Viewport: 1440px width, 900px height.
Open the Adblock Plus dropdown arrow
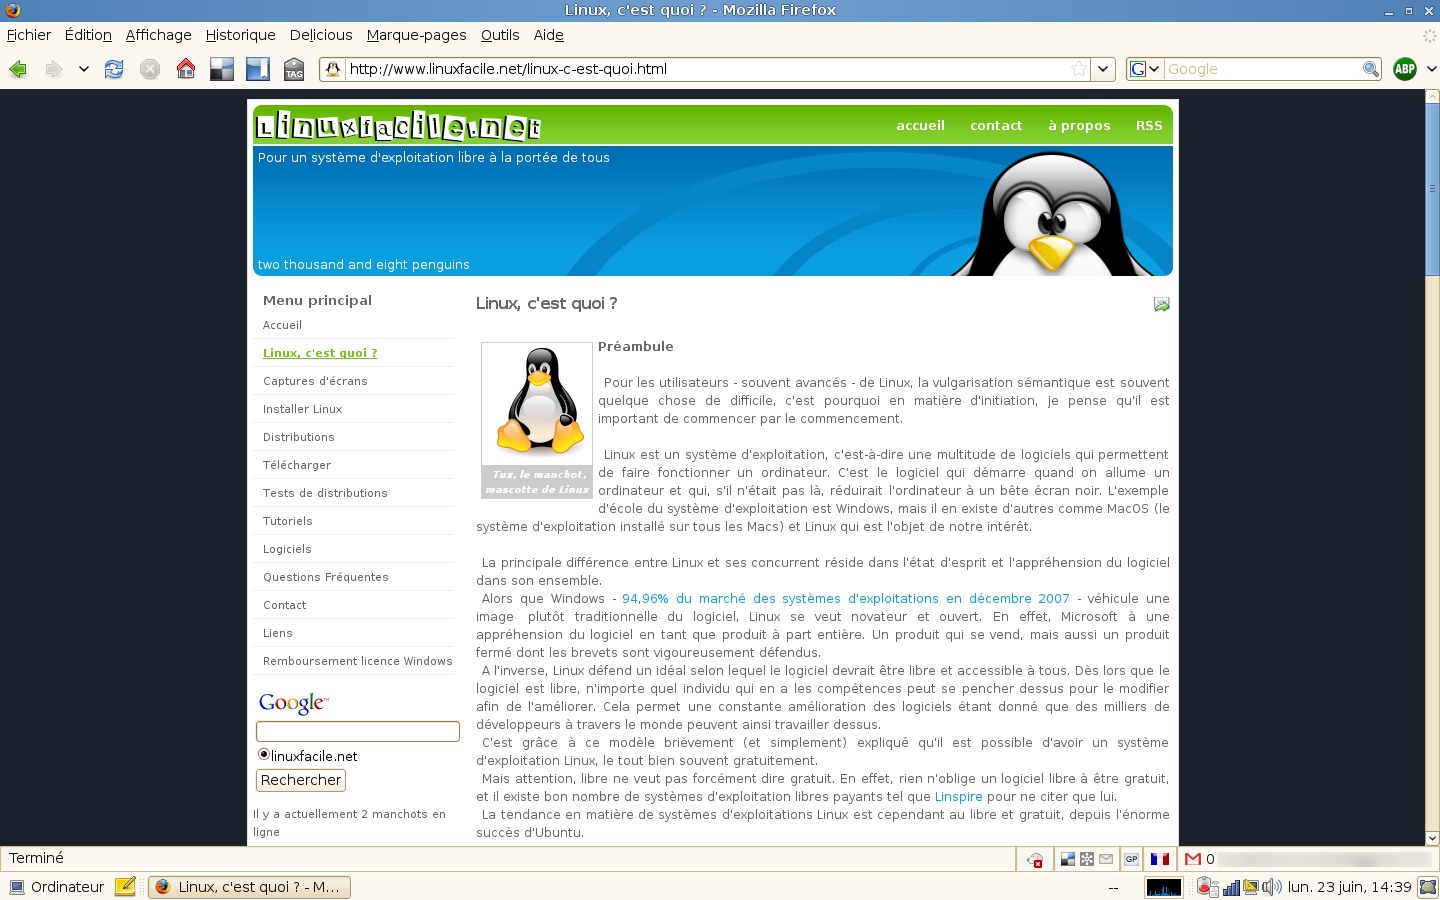pos(1431,69)
